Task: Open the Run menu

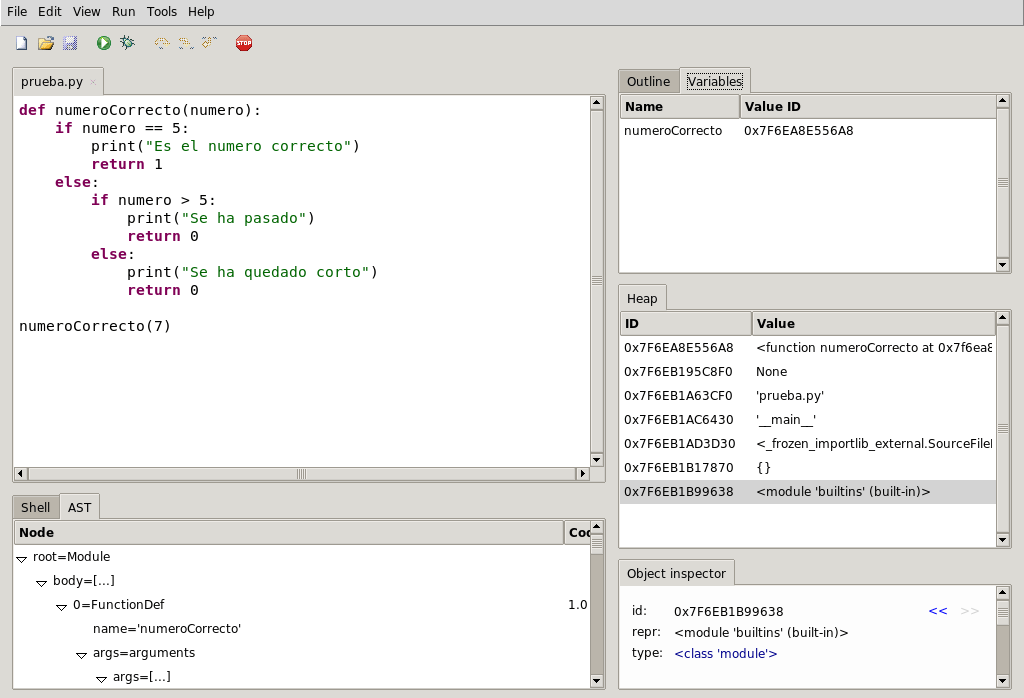Action: (x=123, y=12)
